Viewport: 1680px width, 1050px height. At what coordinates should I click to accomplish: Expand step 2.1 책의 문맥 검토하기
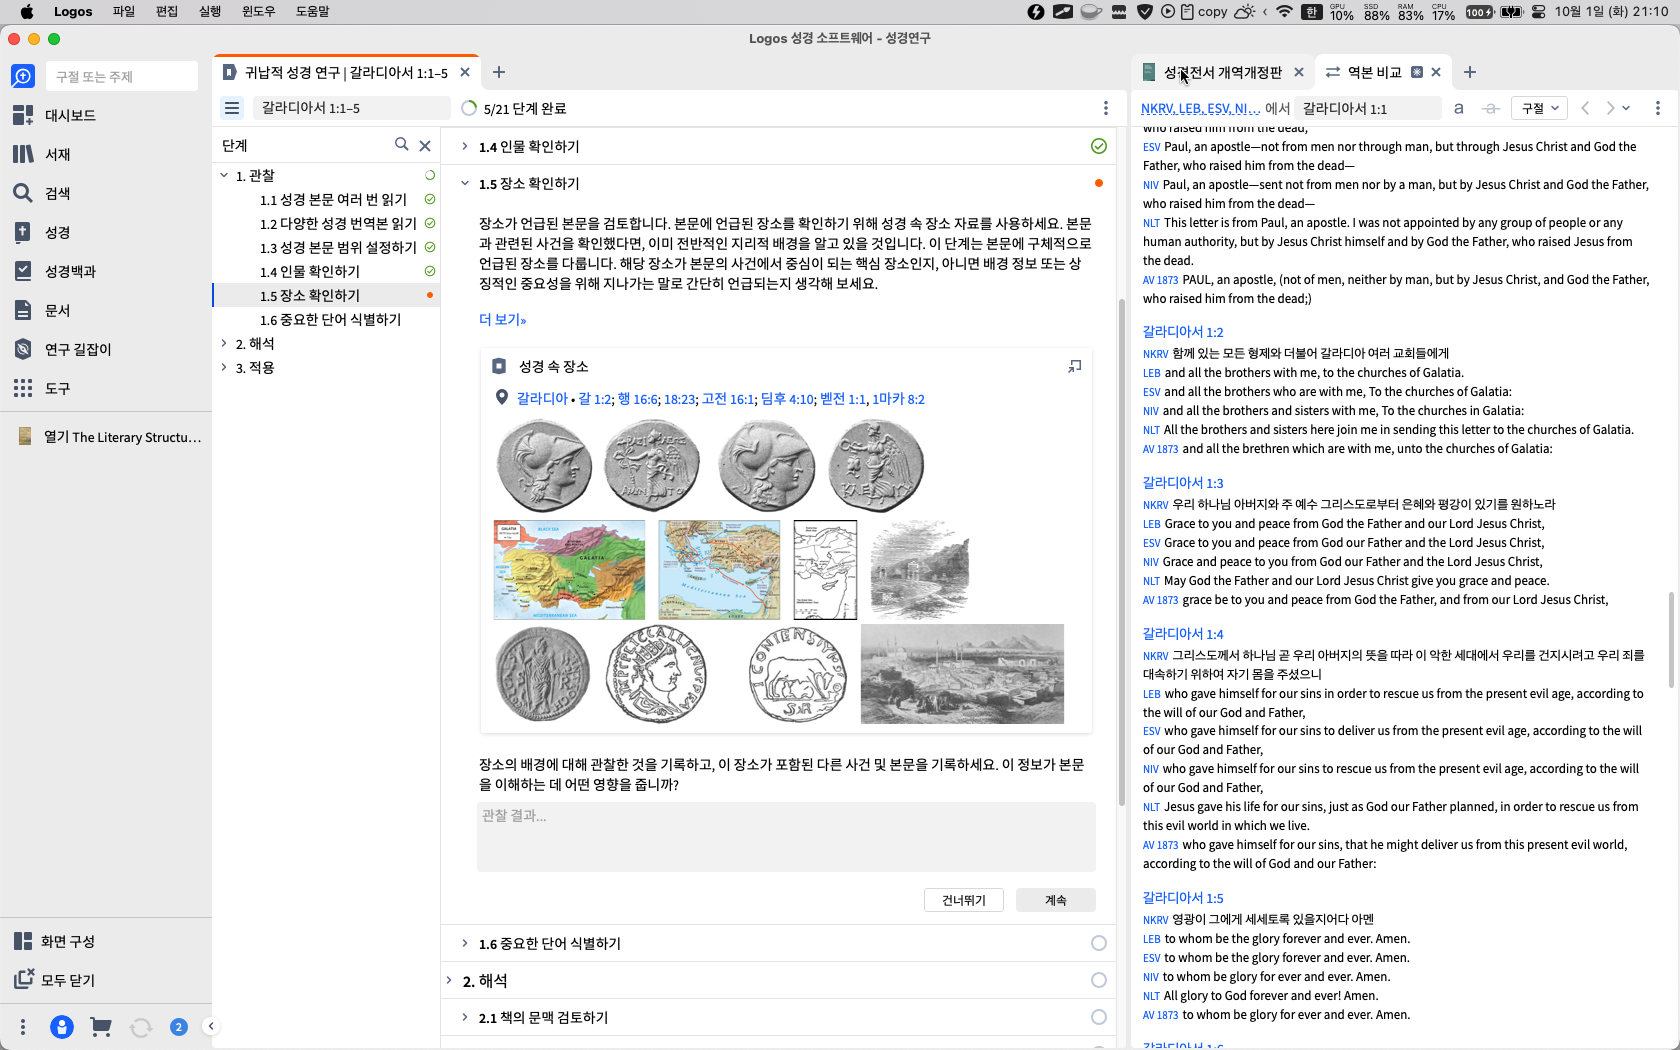[464, 1017]
